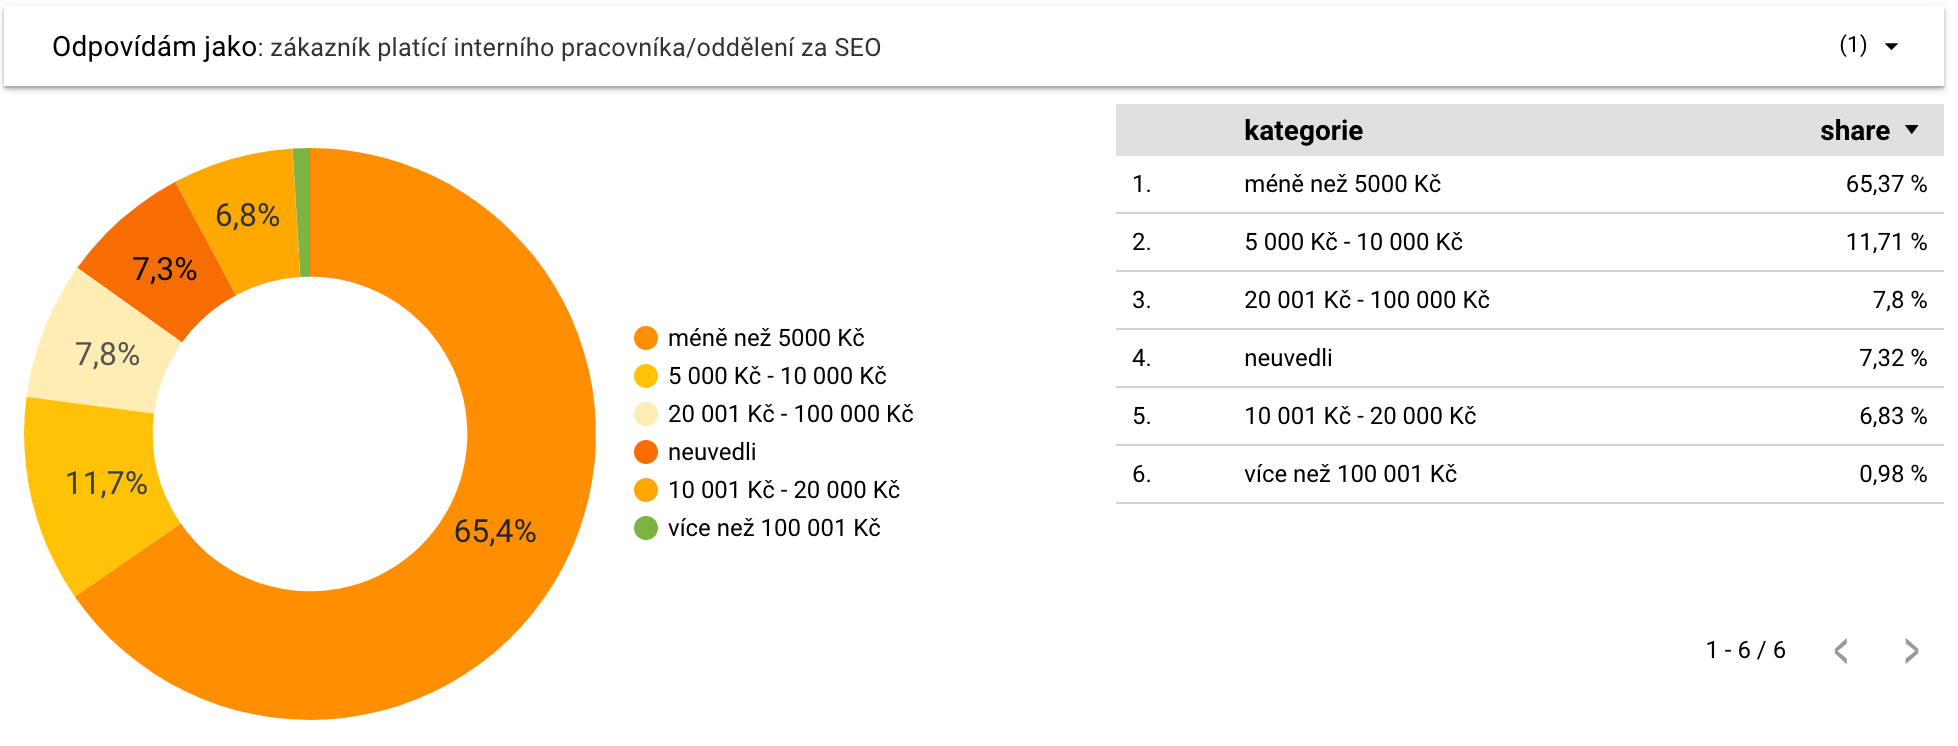The height and width of the screenshot is (746, 1958).
Task: Go to next table page arrow
Action: pos(1911,651)
